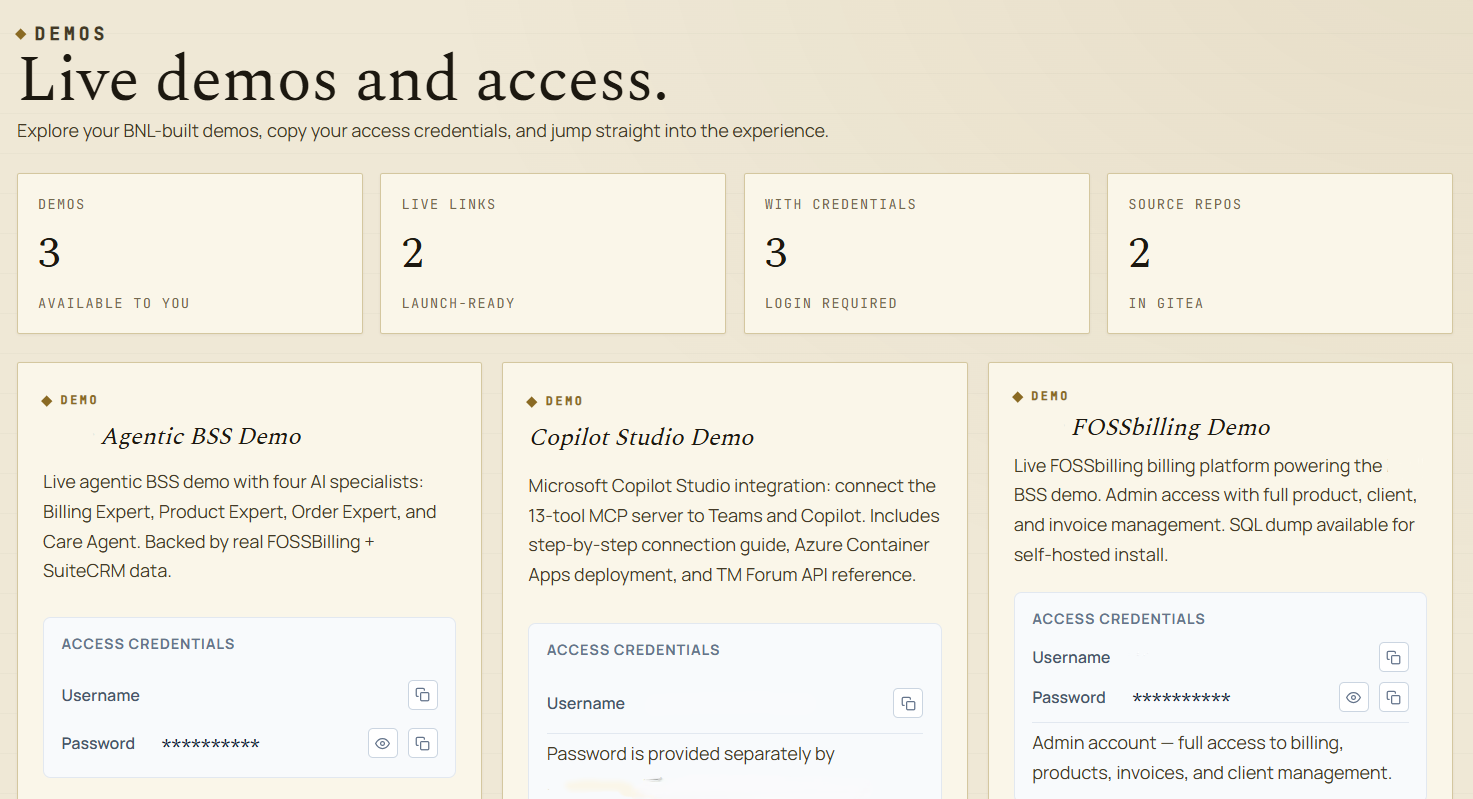Click the "WITH CREDENTIALS" stat label
The height and width of the screenshot is (799, 1473).
click(841, 204)
